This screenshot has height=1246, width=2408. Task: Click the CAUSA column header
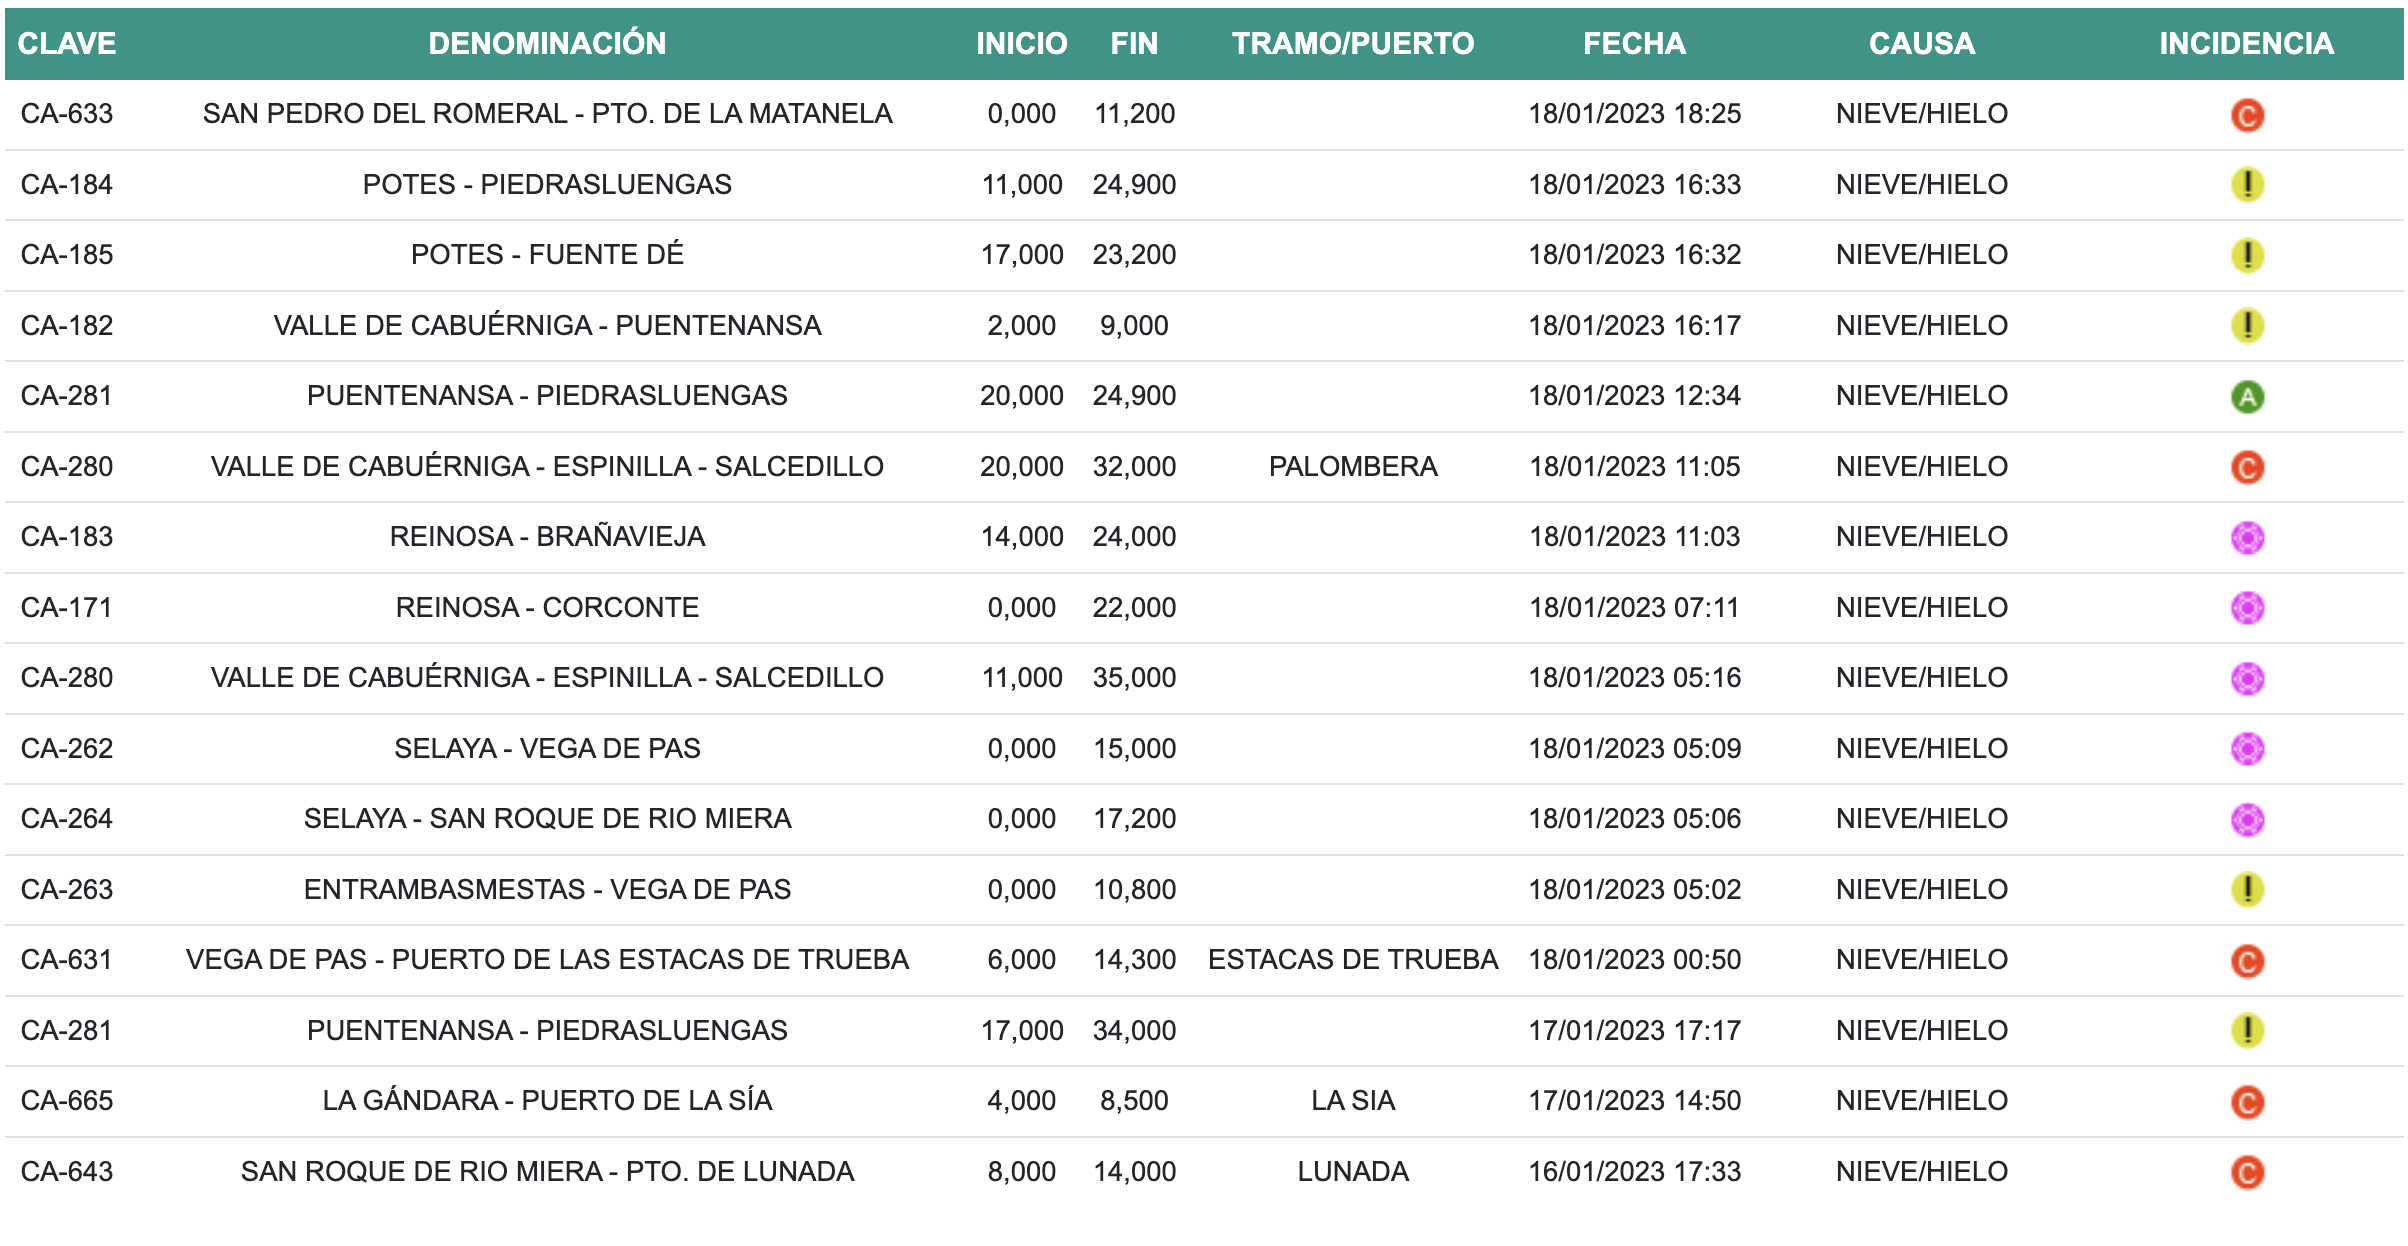pos(1921,43)
